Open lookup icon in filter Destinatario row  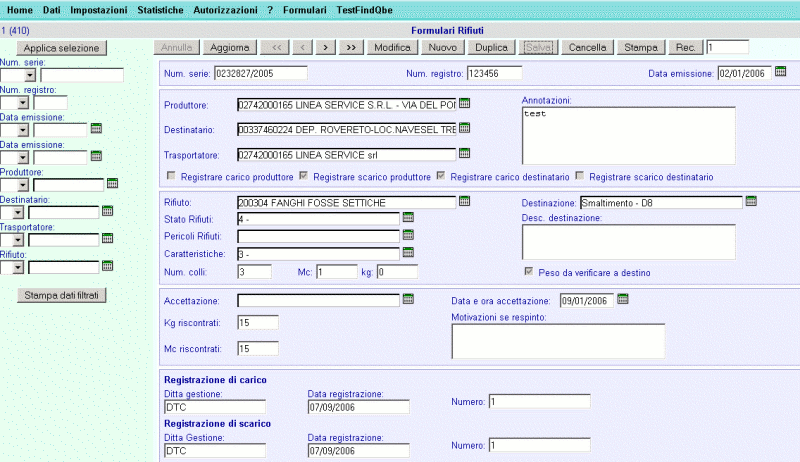point(108,211)
